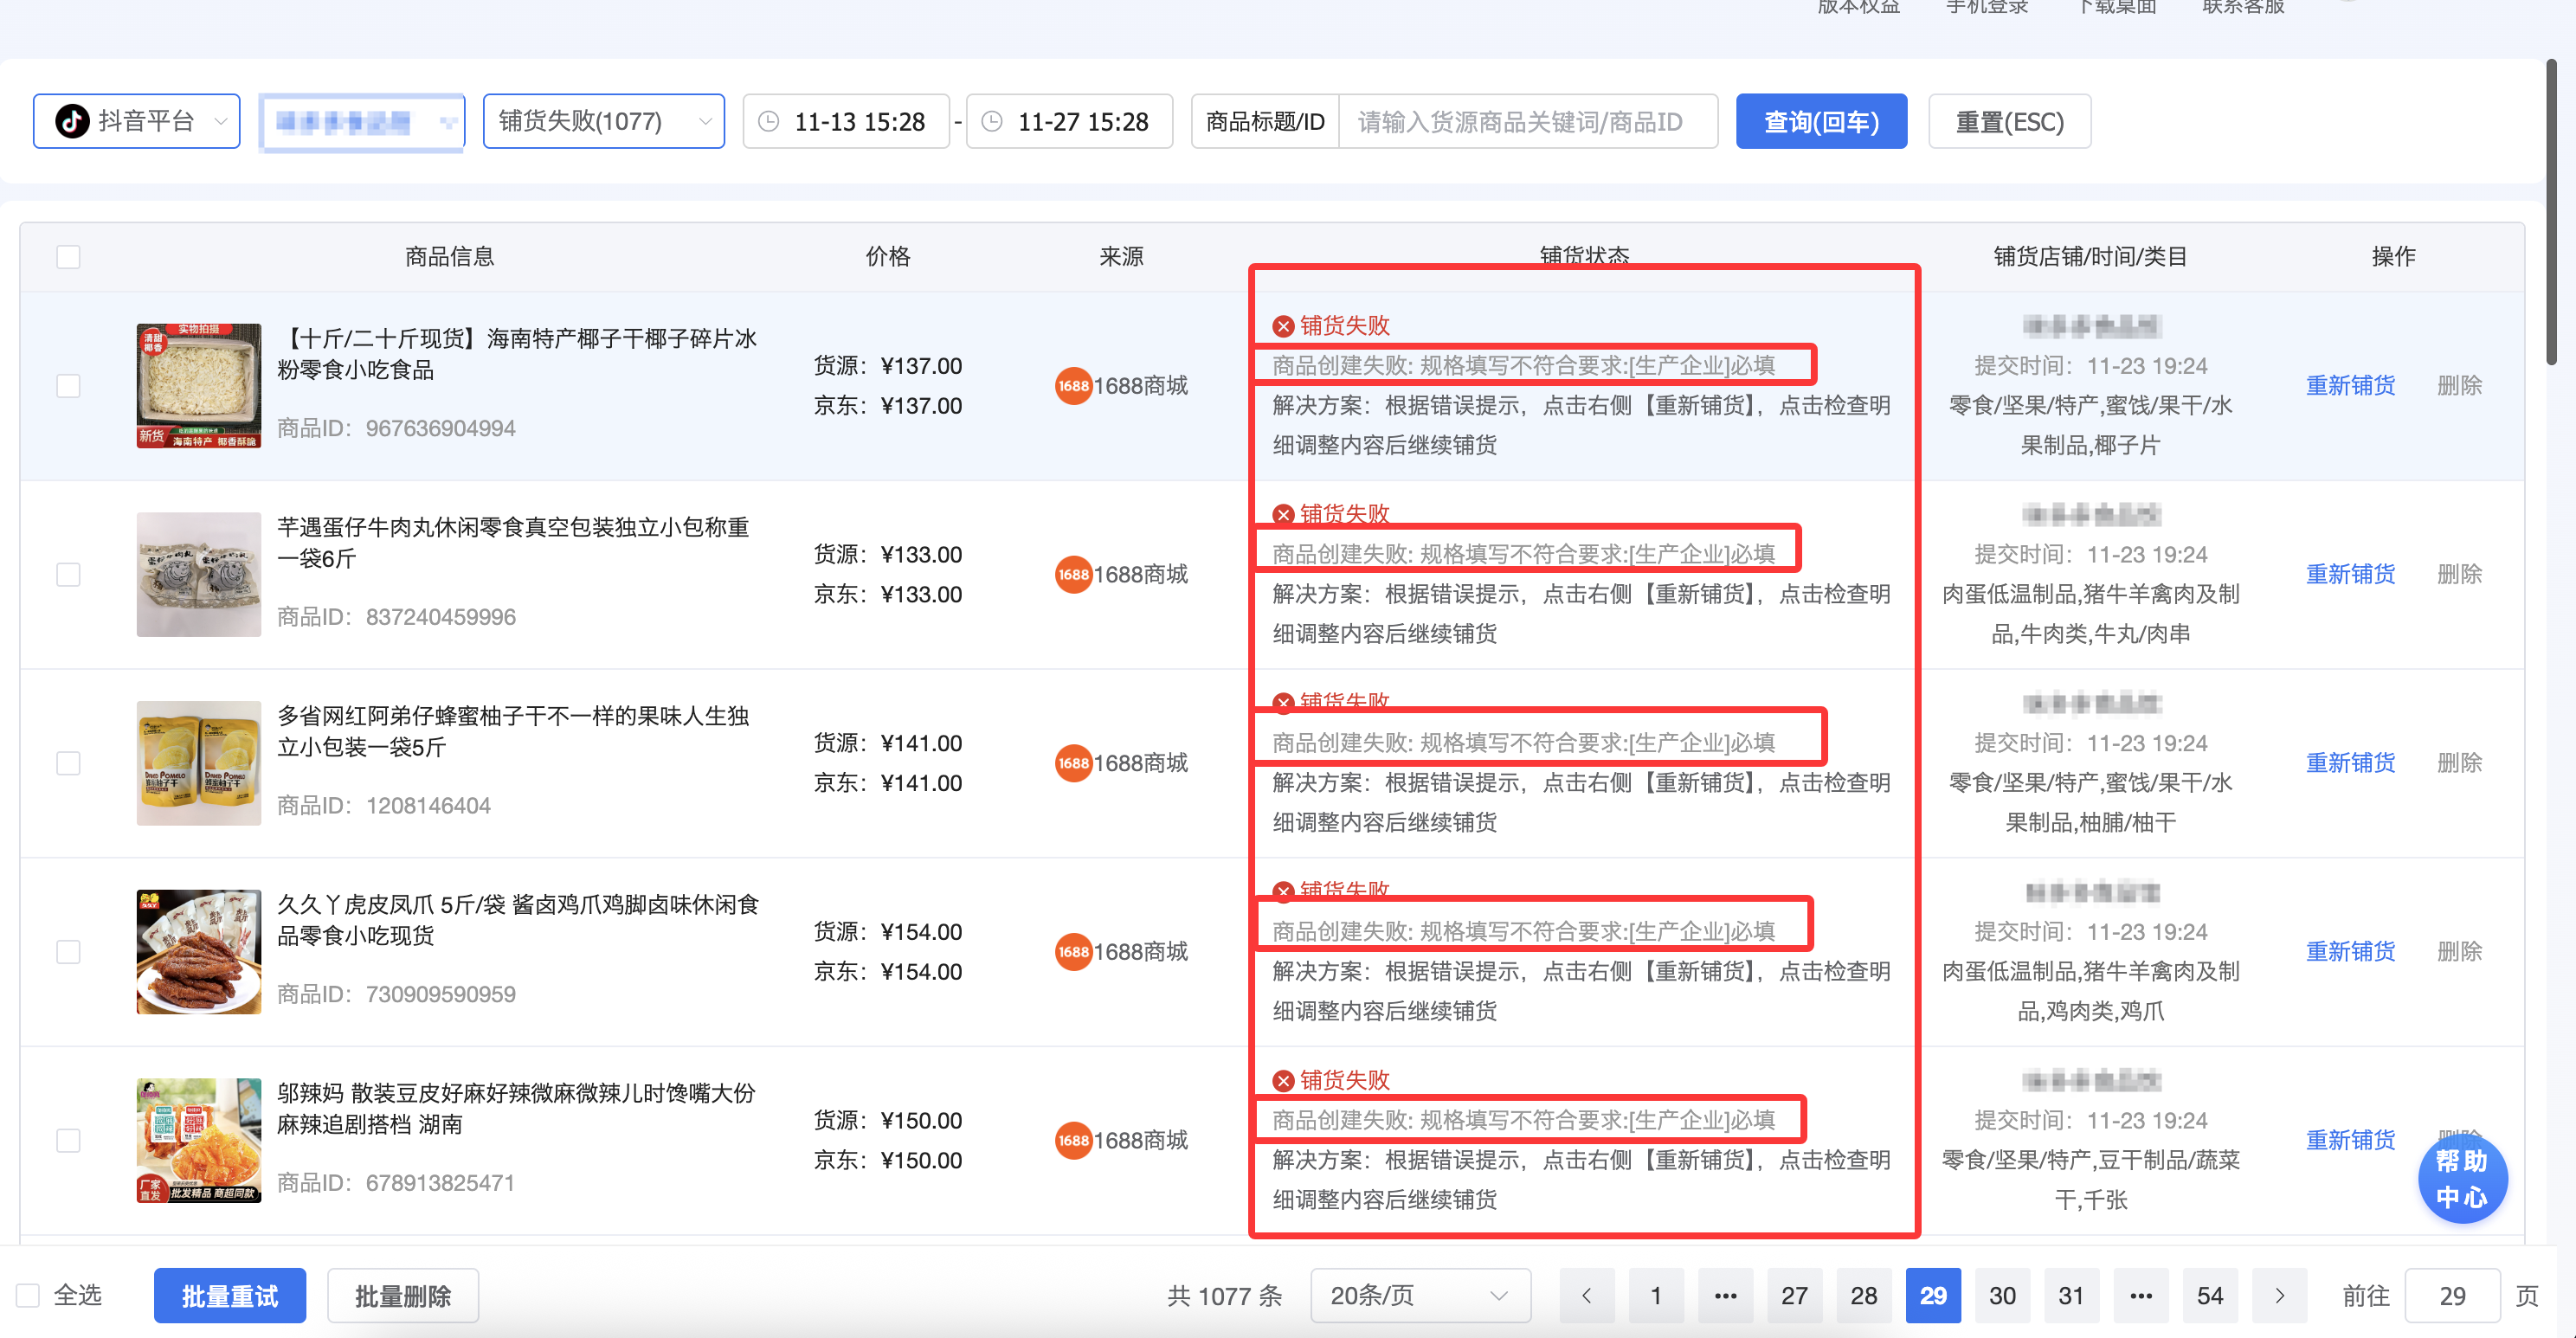Click the product keyword search input field
Screen dimensions: 2576x1338
[x=1527, y=121]
